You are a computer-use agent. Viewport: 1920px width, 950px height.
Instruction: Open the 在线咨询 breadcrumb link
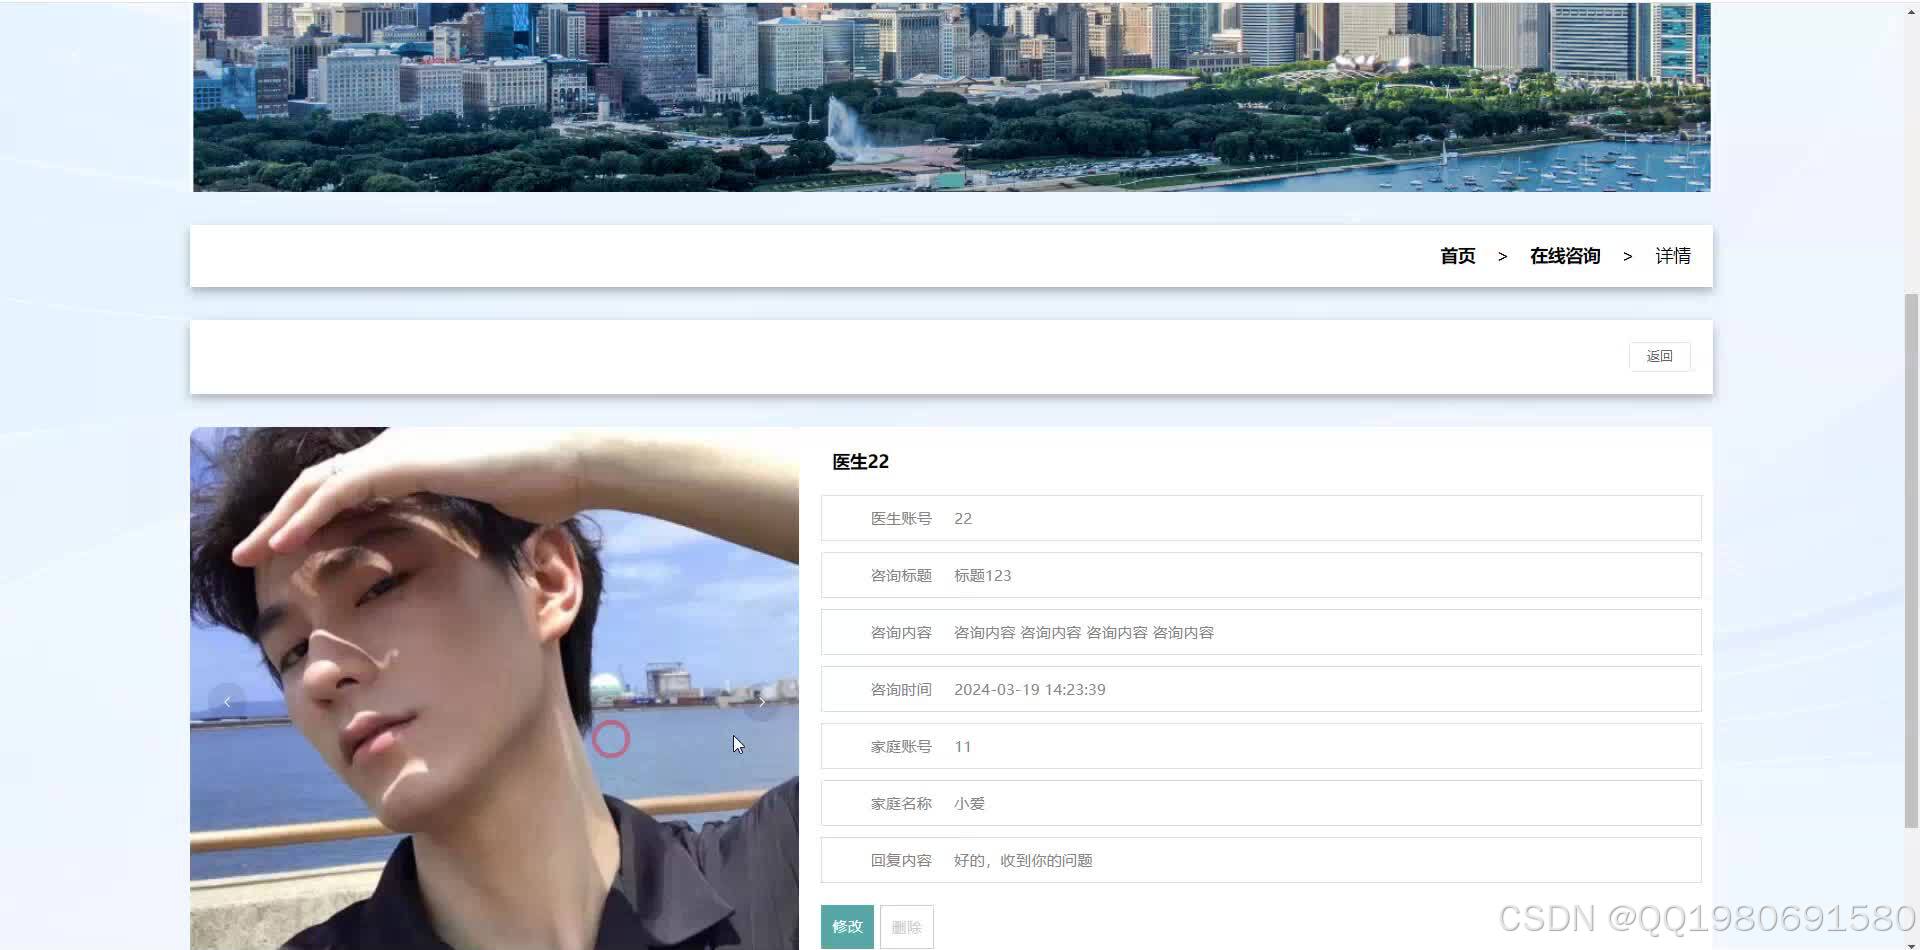(1565, 256)
